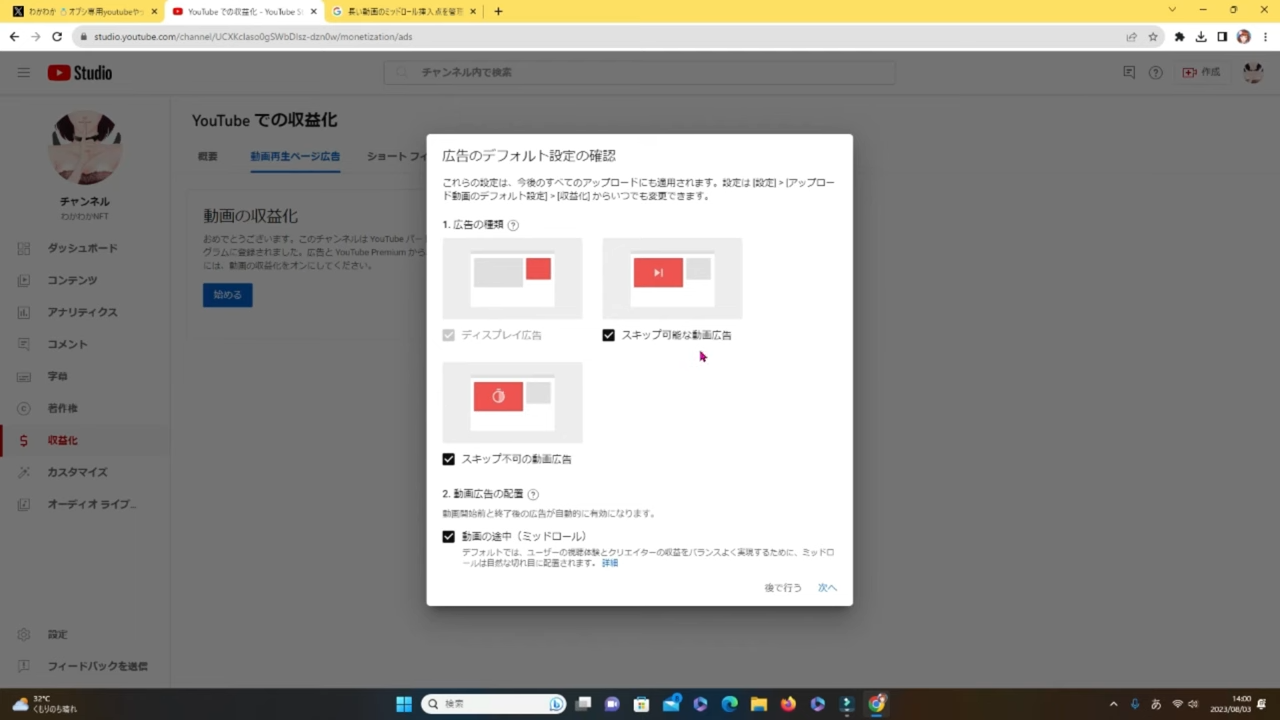Click the YouTube Studio logo

coord(80,73)
